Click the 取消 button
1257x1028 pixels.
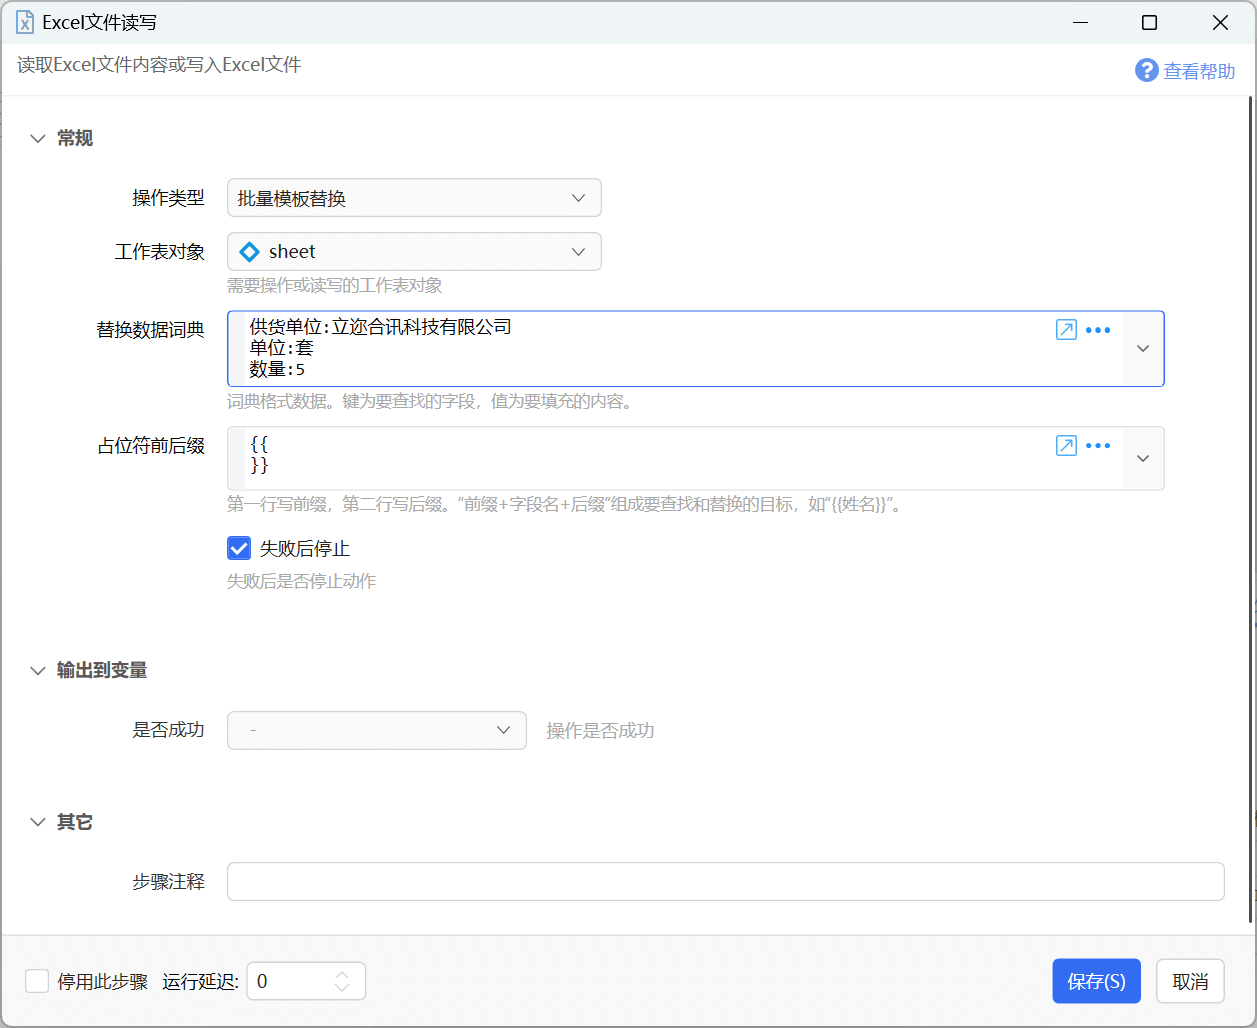pyautogui.click(x=1190, y=981)
